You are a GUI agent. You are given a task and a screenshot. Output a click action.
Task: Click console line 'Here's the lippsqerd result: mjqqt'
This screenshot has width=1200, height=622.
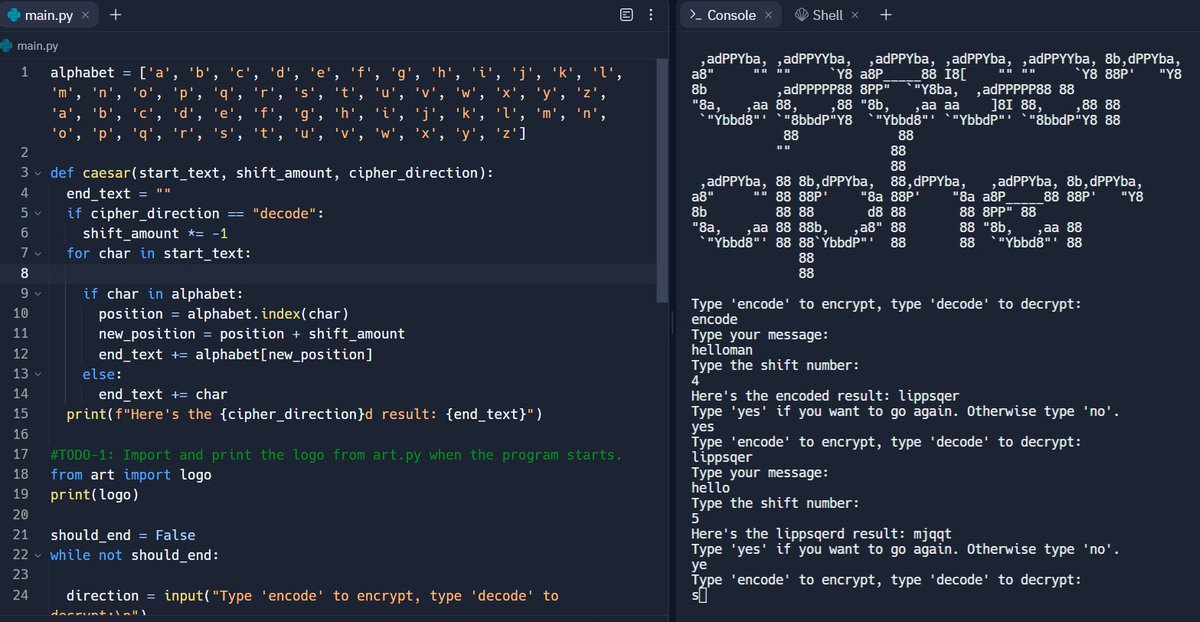(821, 534)
